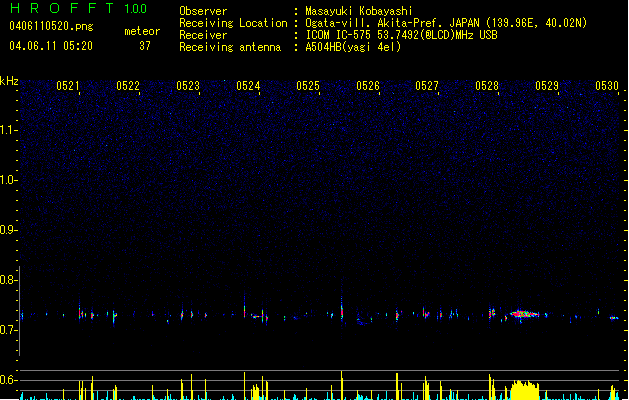629x400 pixels.
Task: Select the ICOM IC-575 53.7492 MHz USB text
Action: point(401,35)
